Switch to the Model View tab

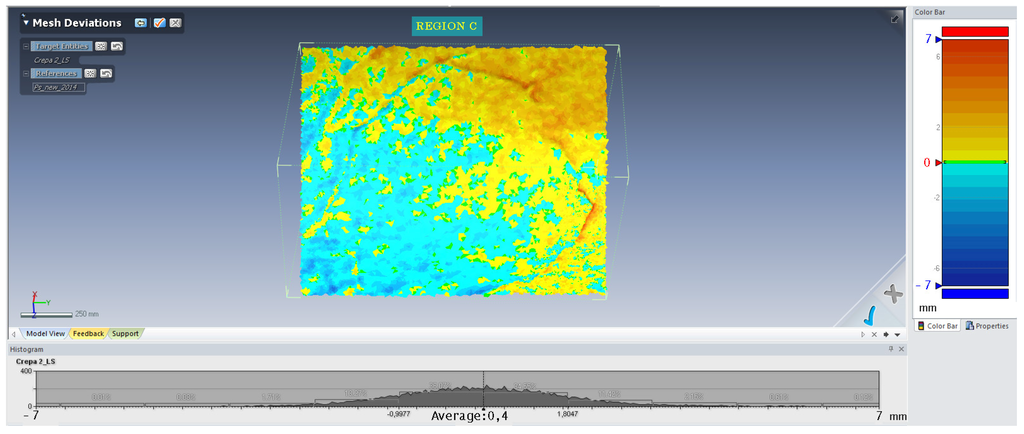45,333
